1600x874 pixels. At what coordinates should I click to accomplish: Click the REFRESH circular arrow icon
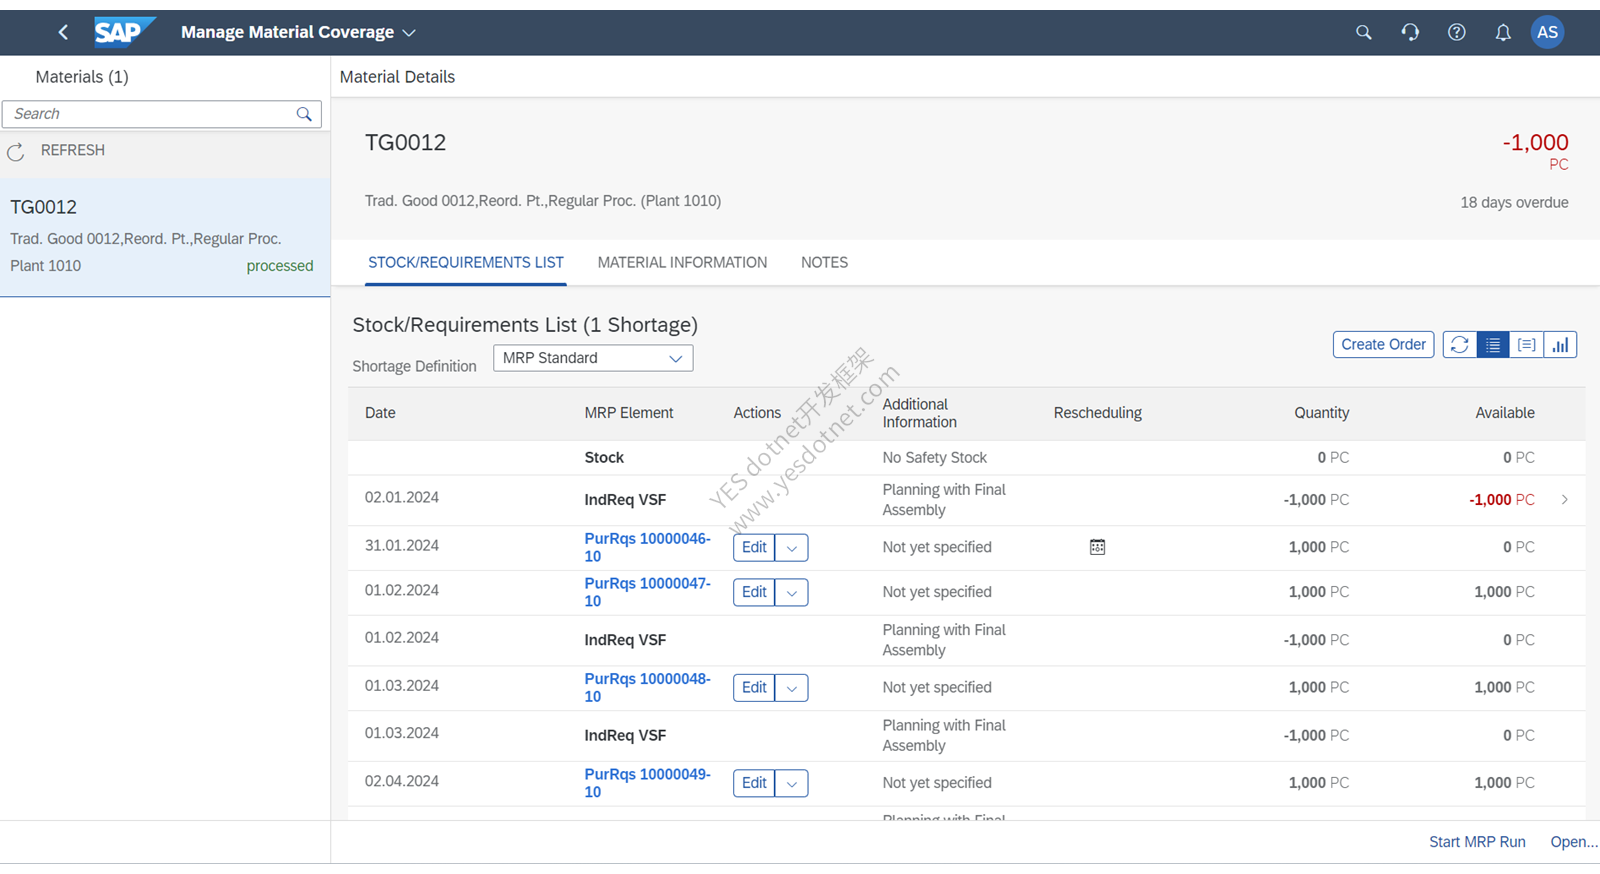[15, 152]
